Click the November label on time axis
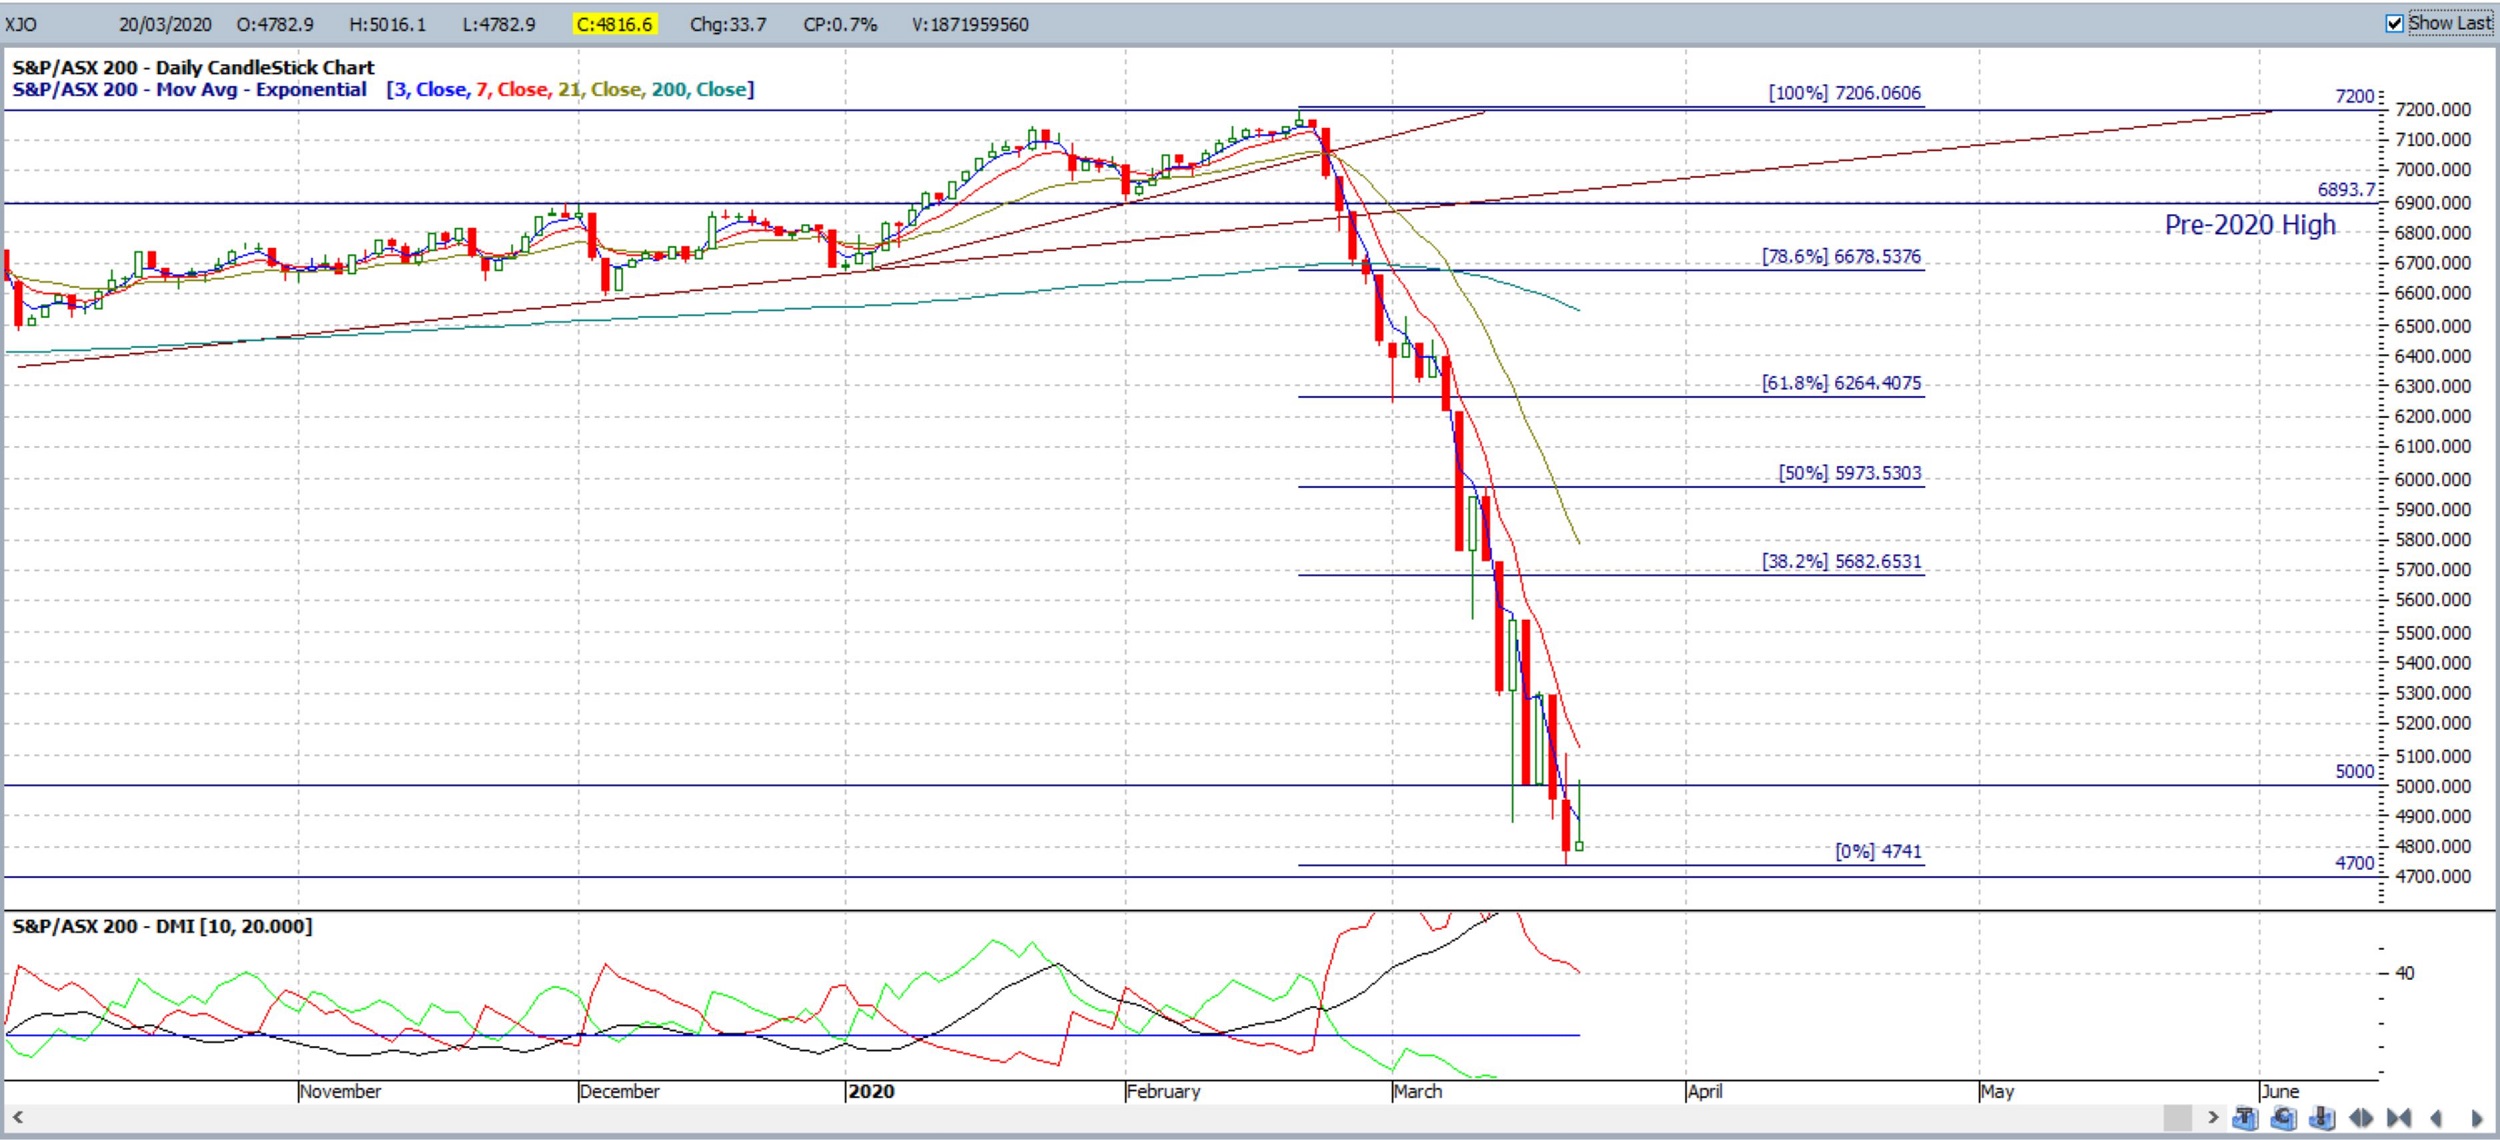2500x1140 pixels. [340, 1092]
